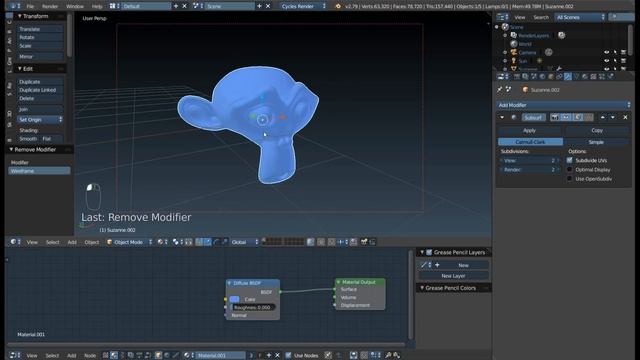Collapse the Subsurf modifier panel

click(x=502, y=117)
